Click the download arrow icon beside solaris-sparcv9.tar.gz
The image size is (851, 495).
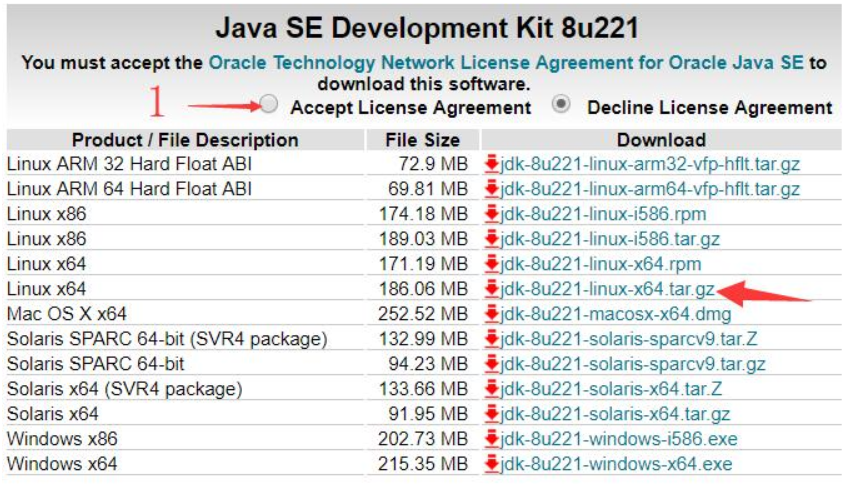pos(492,363)
